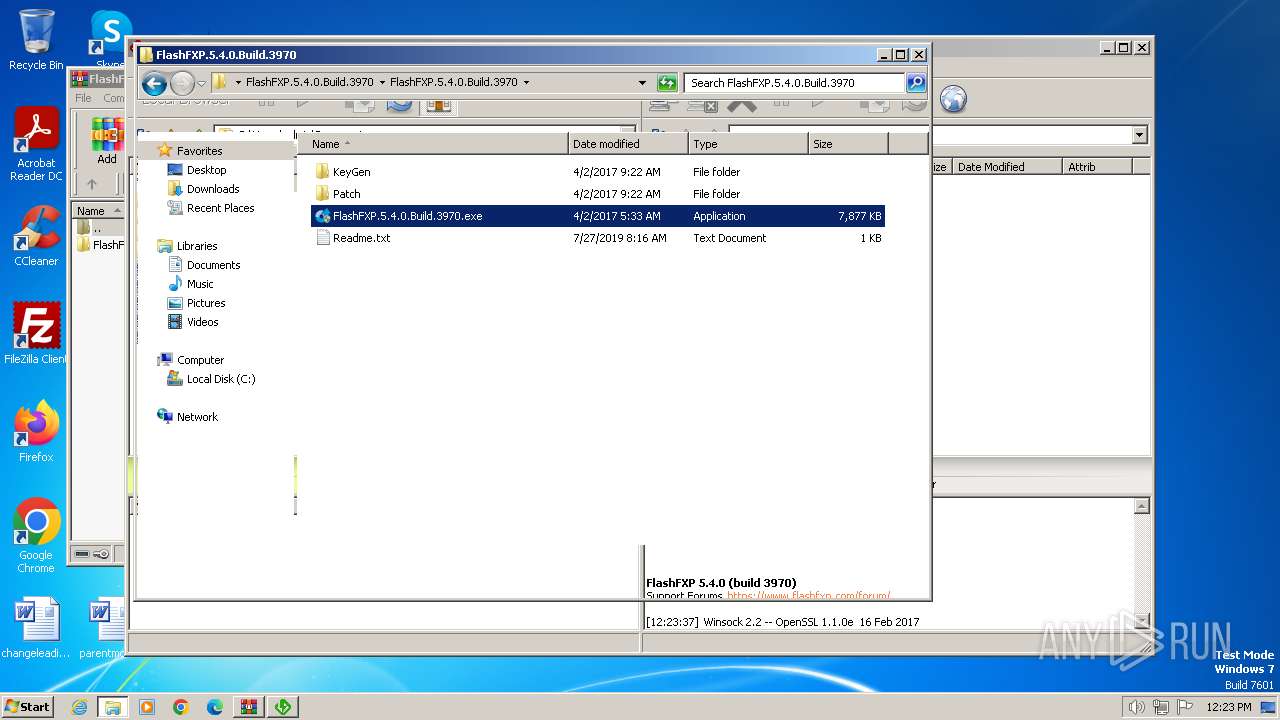This screenshot has height=720, width=1280.
Task: Click Attrib column in FlashFXP
Action: (1096, 167)
